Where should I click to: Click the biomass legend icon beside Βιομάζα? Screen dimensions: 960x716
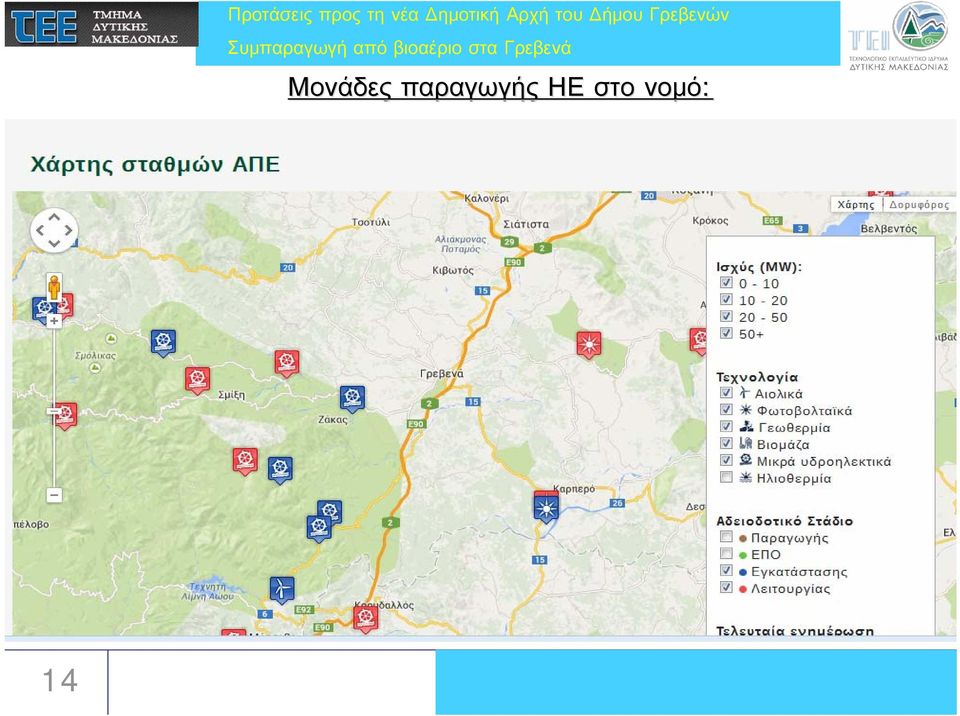pos(746,443)
